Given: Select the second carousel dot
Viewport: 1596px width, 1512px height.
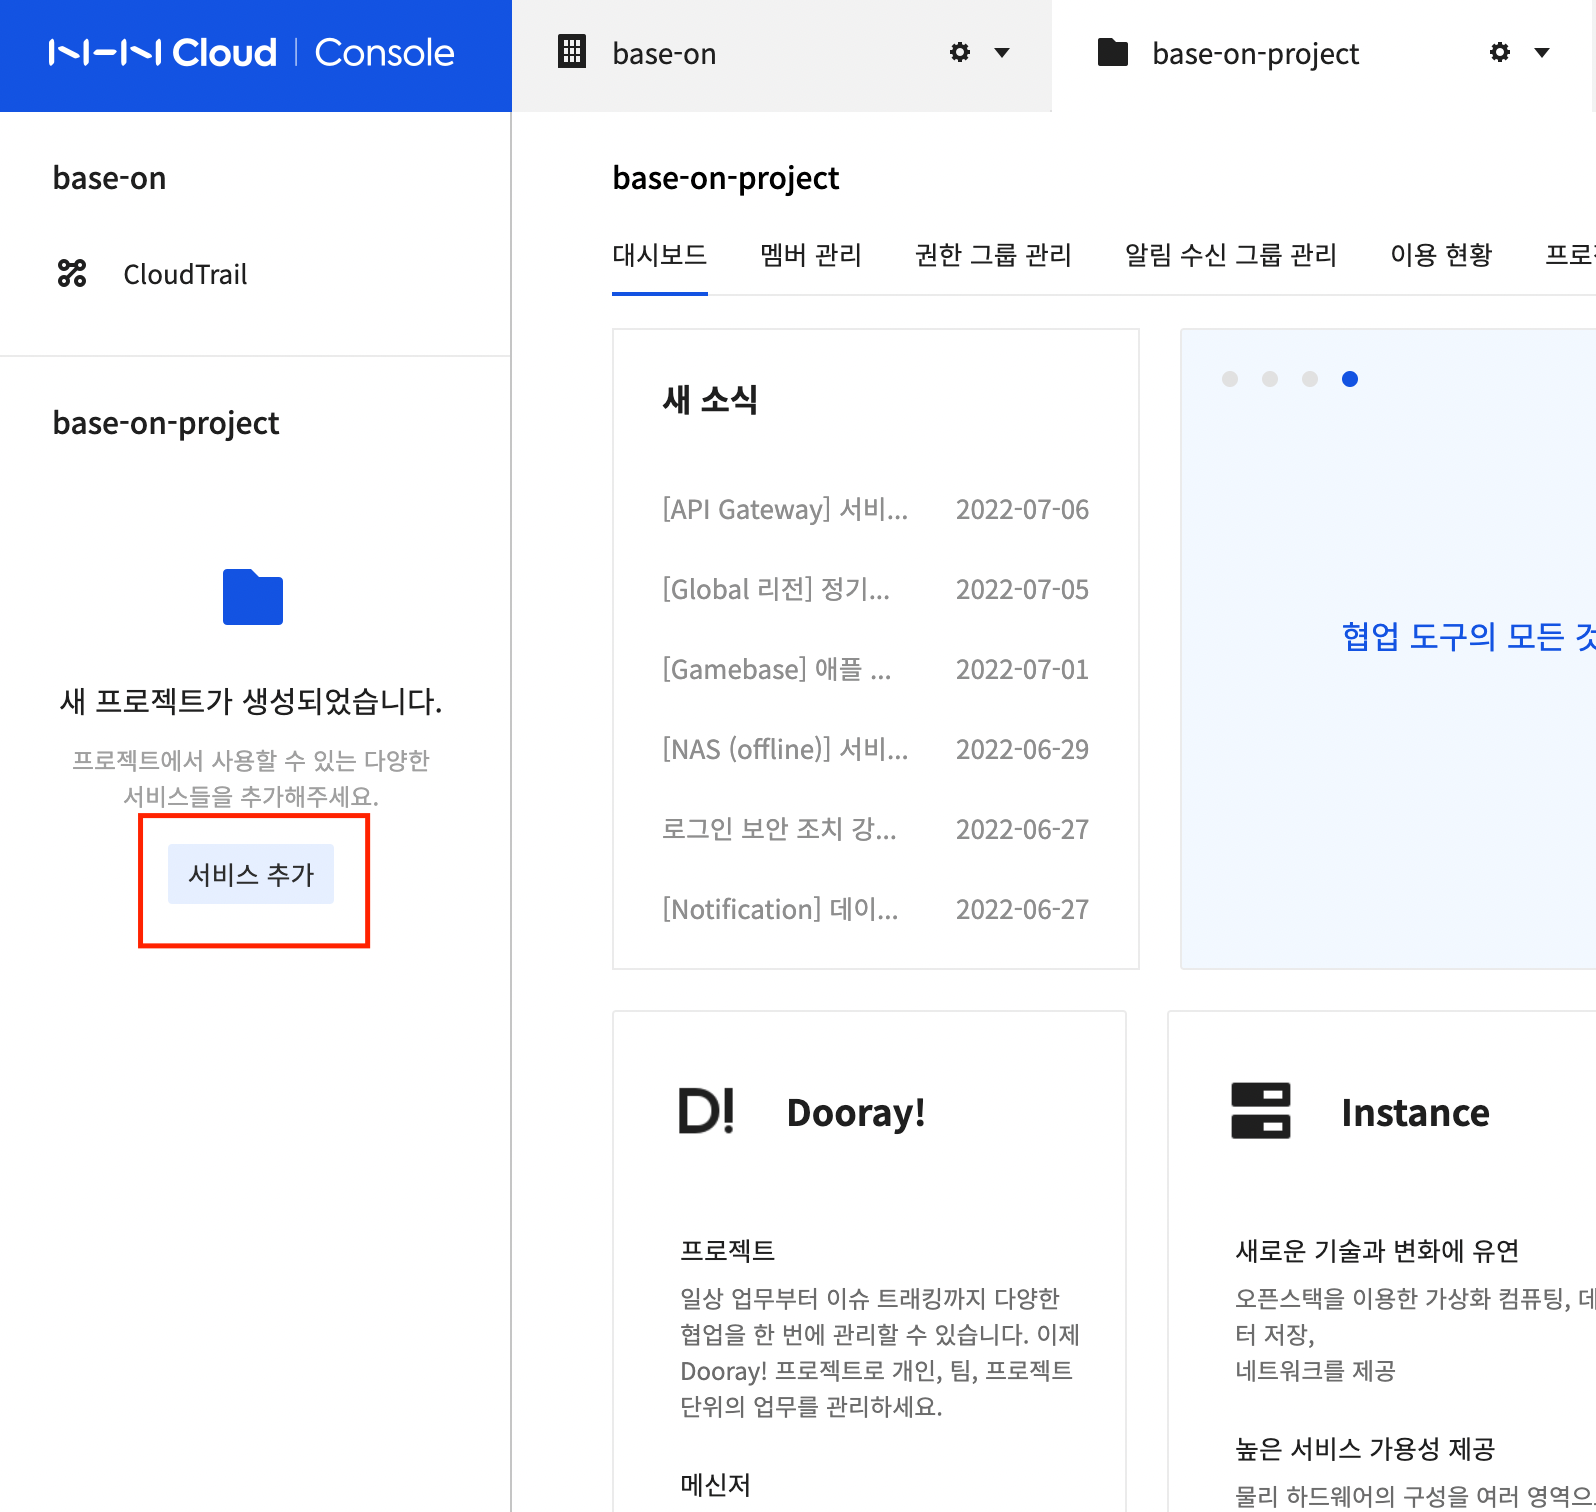Looking at the screenshot, I should (x=1270, y=379).
